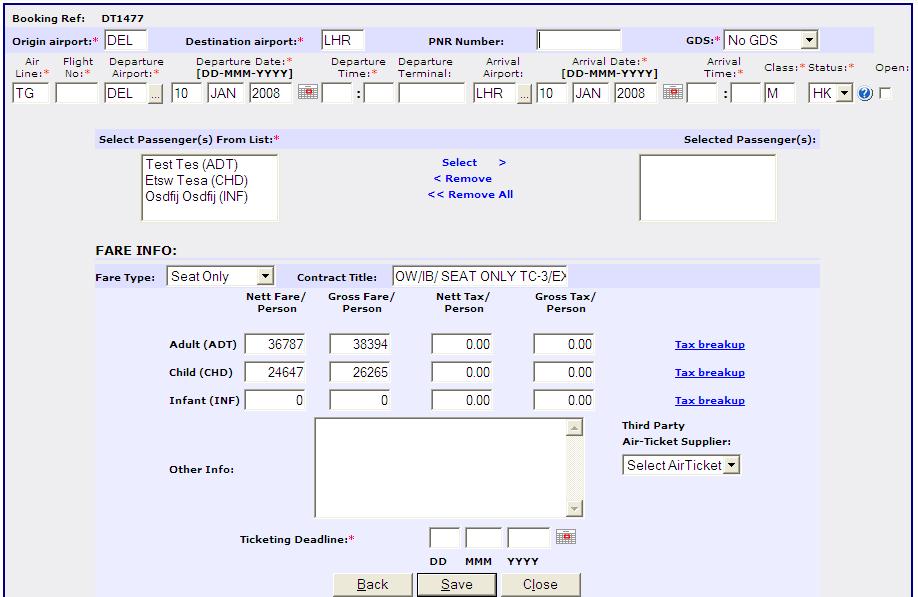Click the departure airport lookup button
Image resolution: width=918 pixels, height=597 pixels.
click(156, 94)
